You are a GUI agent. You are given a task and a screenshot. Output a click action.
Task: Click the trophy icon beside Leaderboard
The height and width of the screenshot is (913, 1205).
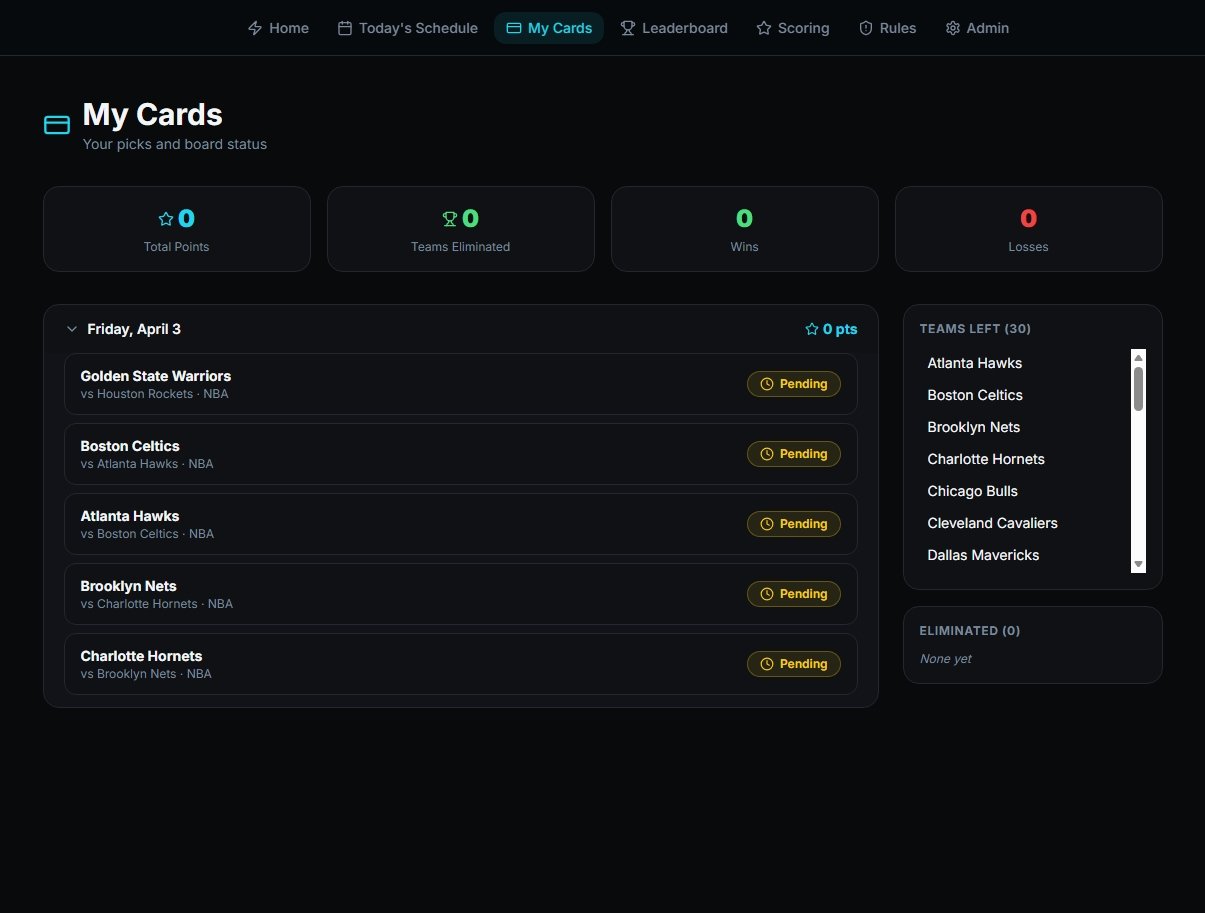628,28
